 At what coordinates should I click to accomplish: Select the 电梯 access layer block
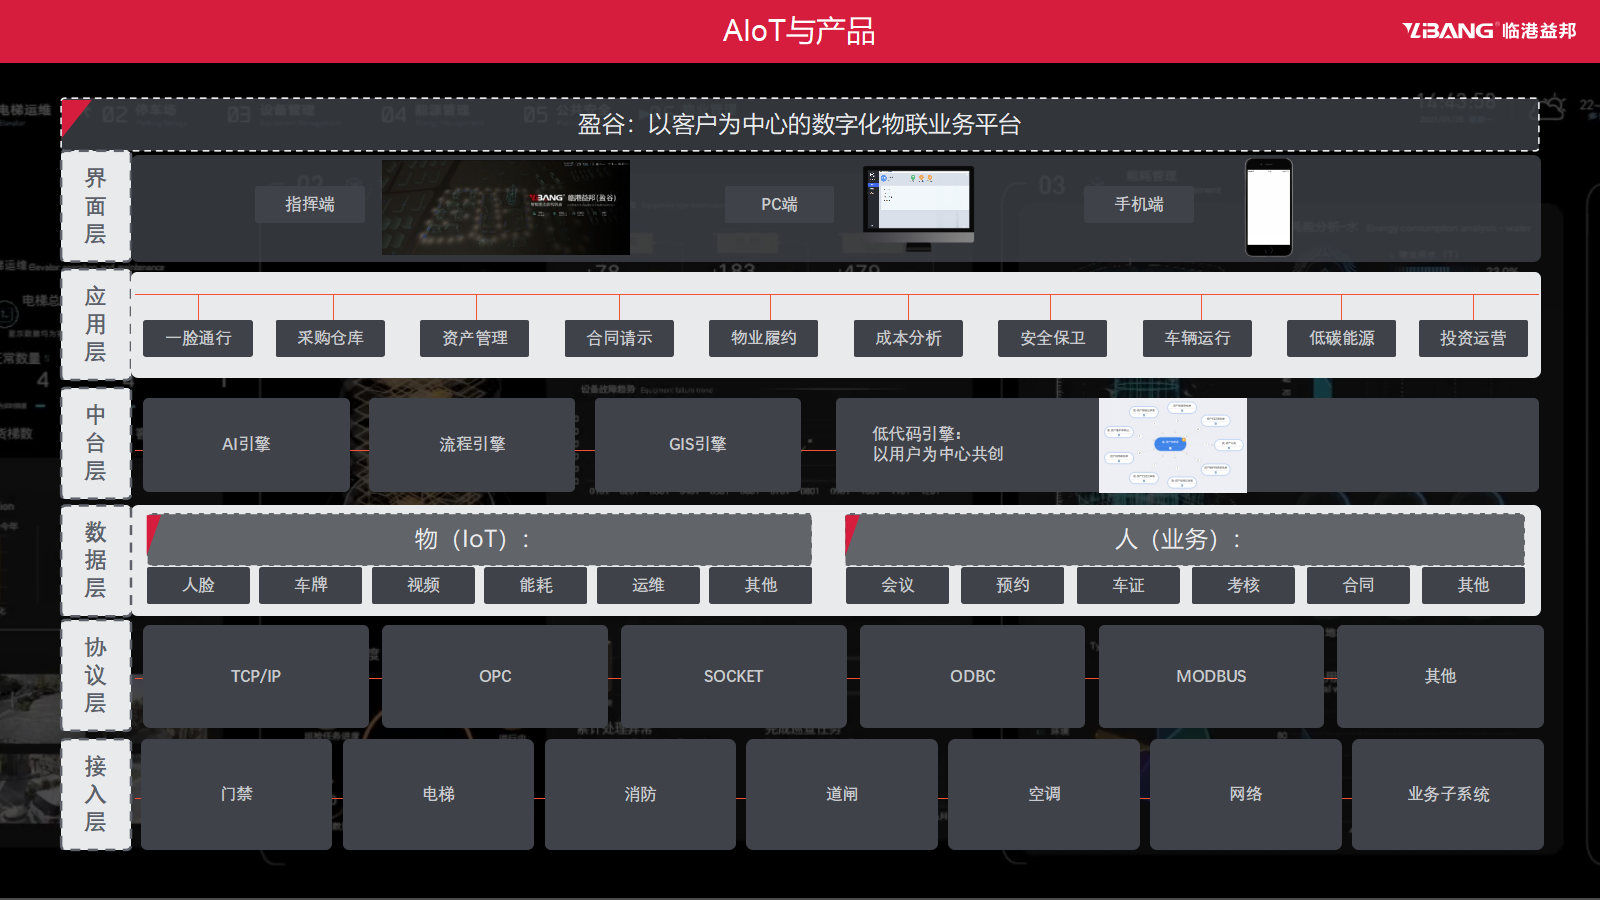[438, 795]
